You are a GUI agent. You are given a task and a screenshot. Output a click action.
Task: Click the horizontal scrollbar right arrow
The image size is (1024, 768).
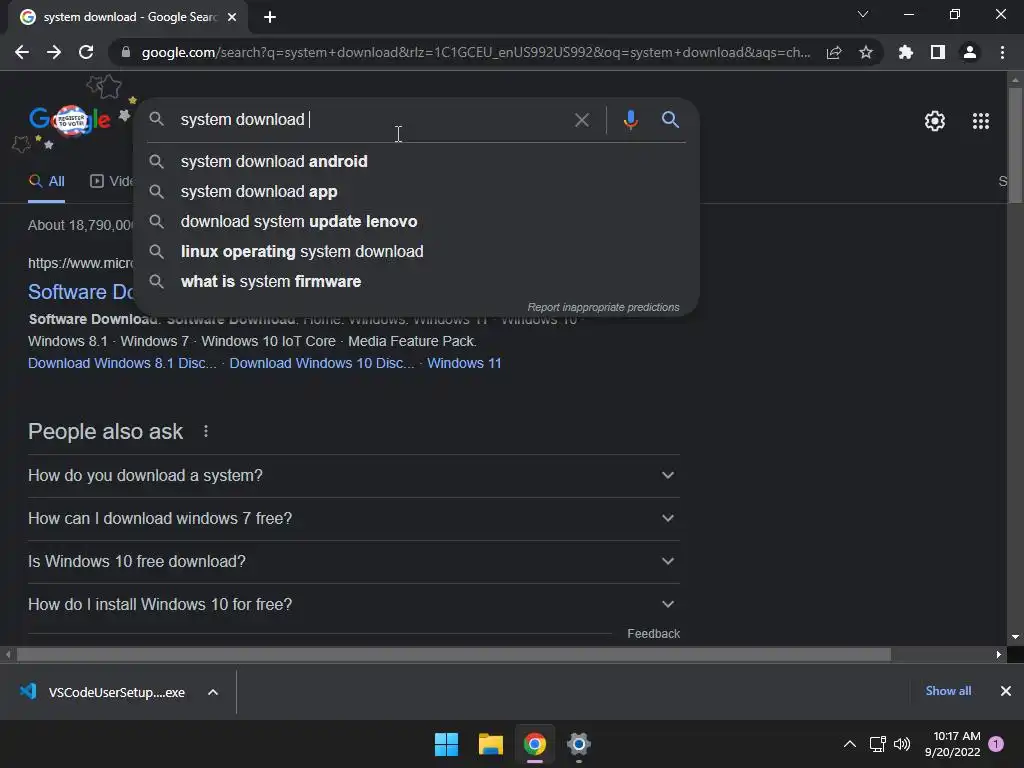click(999, 654)
